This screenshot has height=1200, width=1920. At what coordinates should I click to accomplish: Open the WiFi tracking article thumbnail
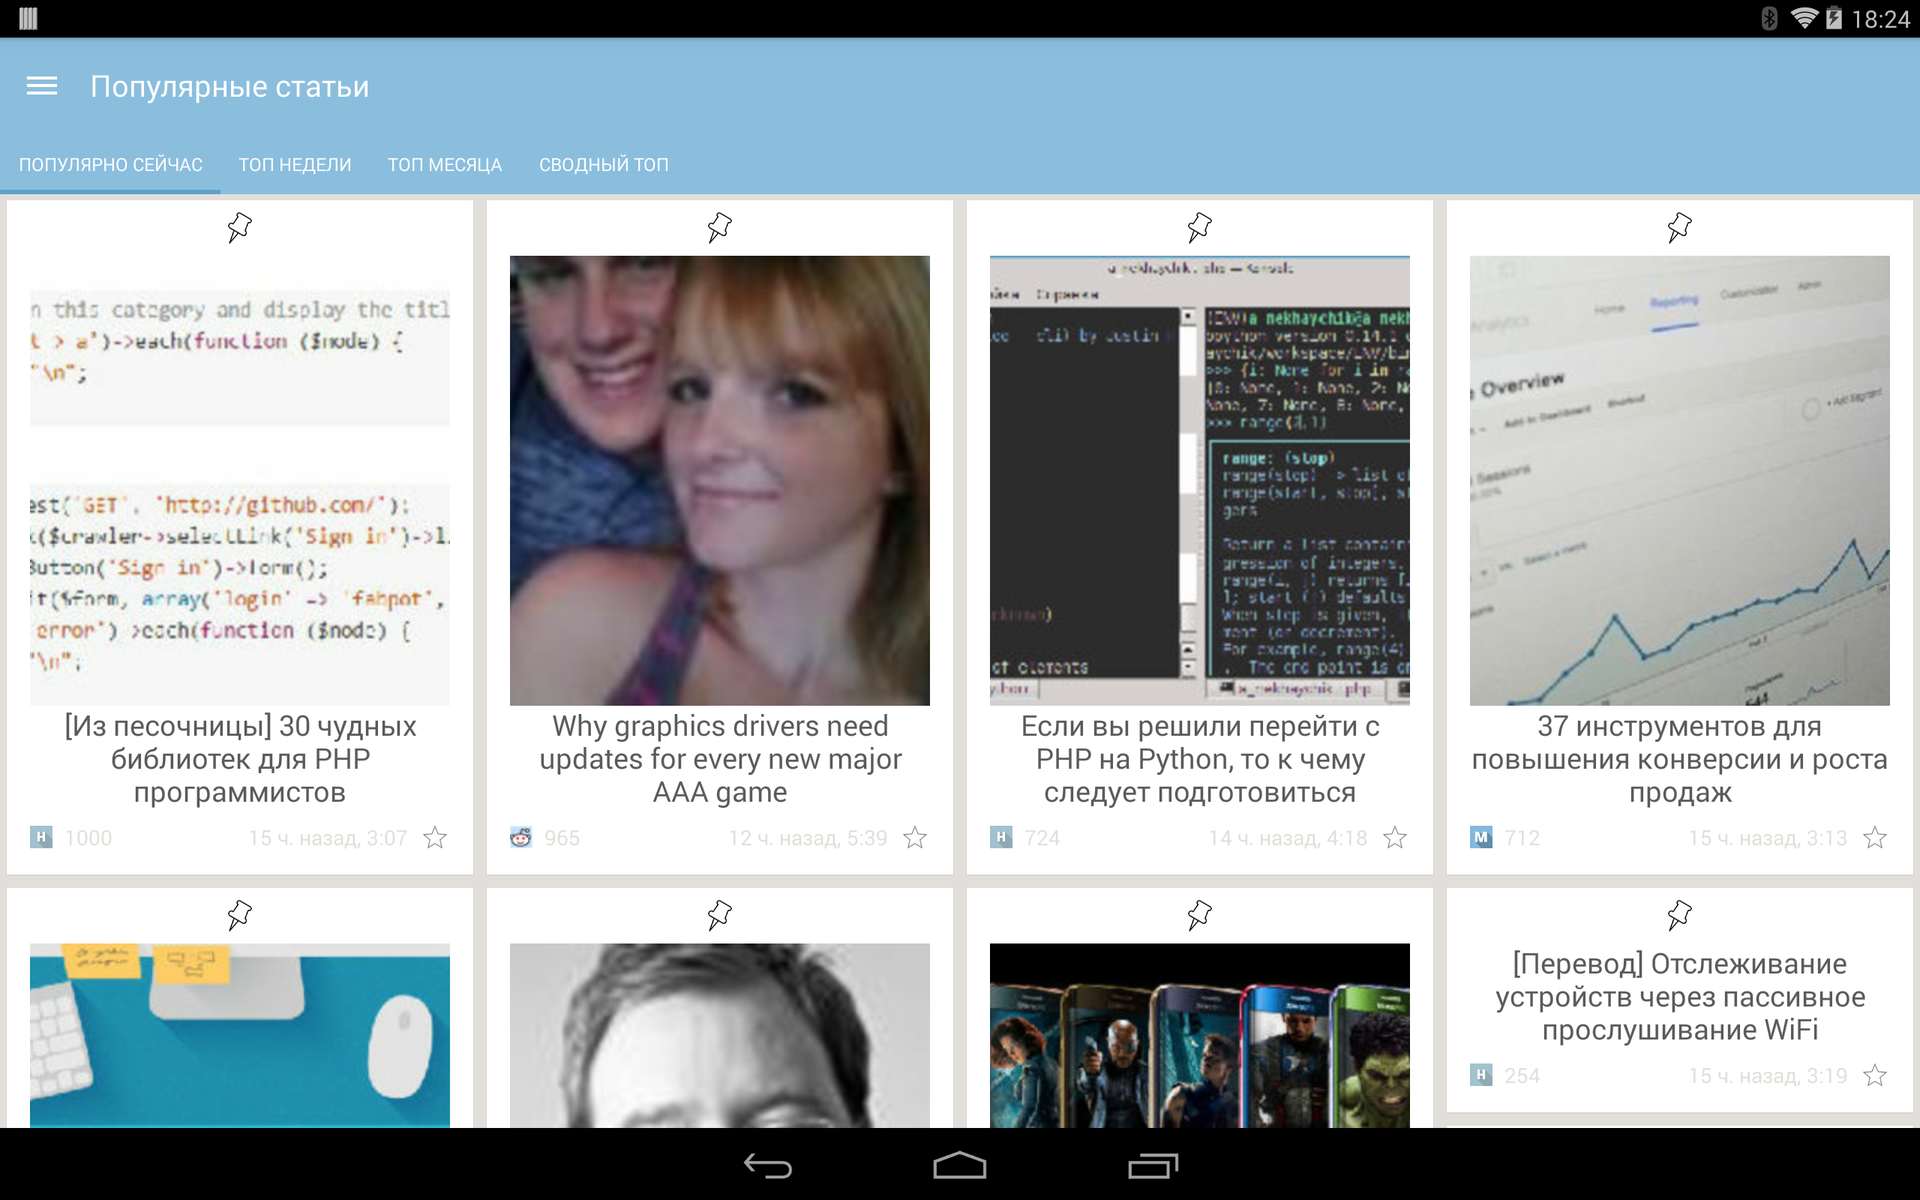(1678, 994)
